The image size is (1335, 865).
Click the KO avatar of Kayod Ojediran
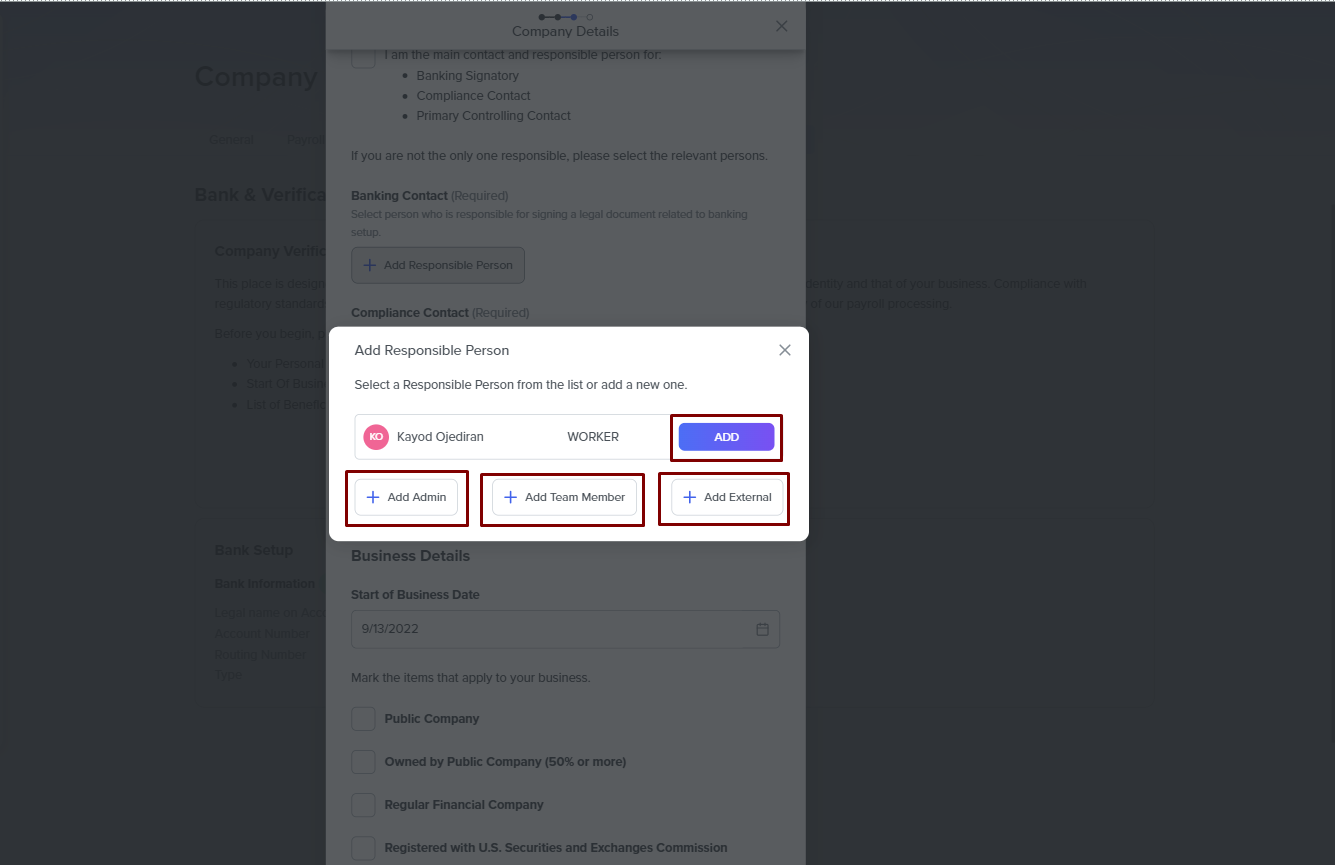coord(376,437)
